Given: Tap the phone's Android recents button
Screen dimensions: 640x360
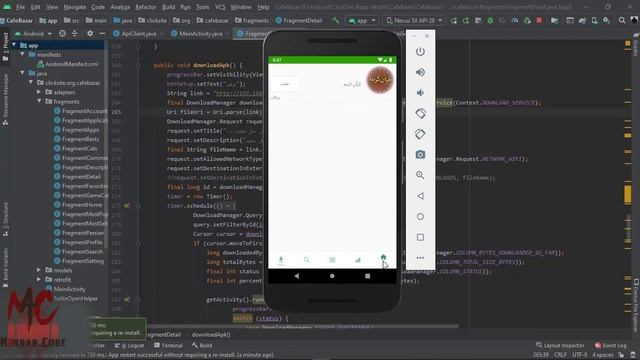Looking at the screenshot, I should click(x=367, y=276).
